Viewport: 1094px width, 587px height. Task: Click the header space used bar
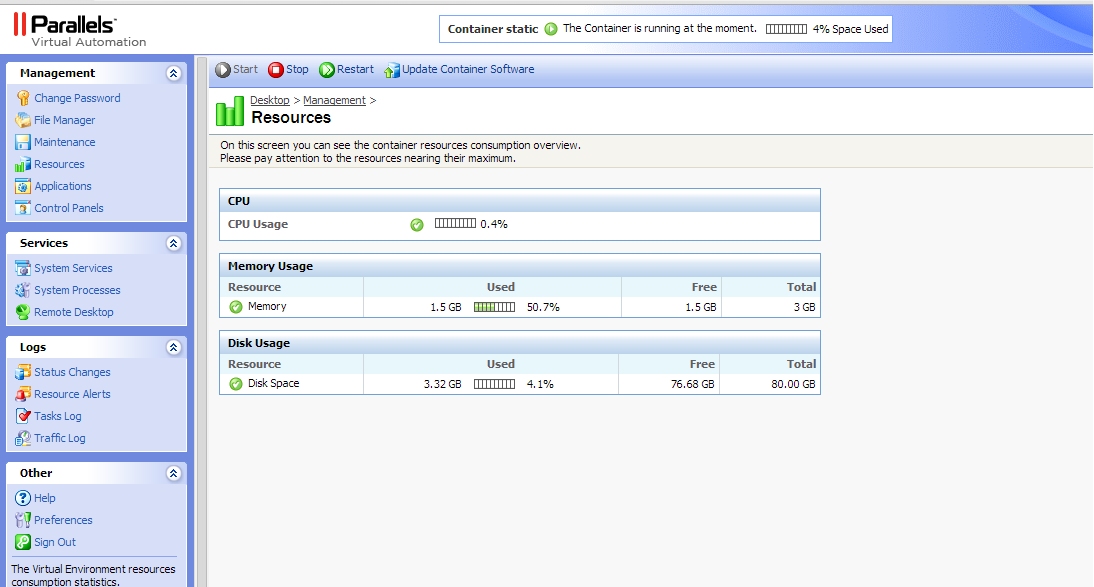[x=786, y=29]
